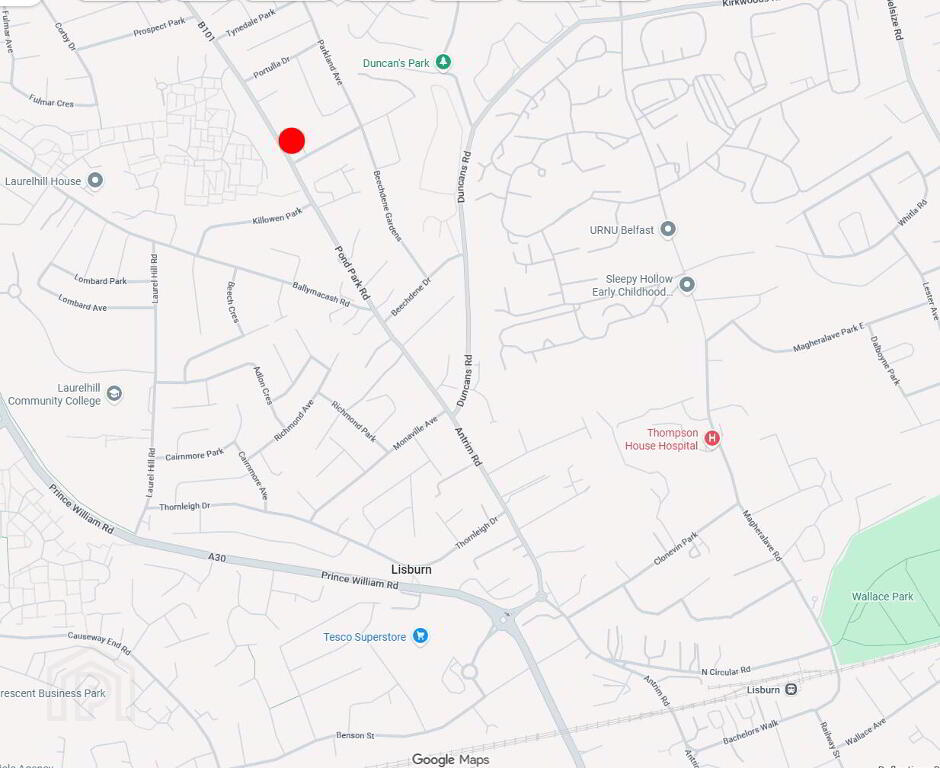The image size is (940, 768).
Task: Click the red location marker dot
Action: pos(292,140)
